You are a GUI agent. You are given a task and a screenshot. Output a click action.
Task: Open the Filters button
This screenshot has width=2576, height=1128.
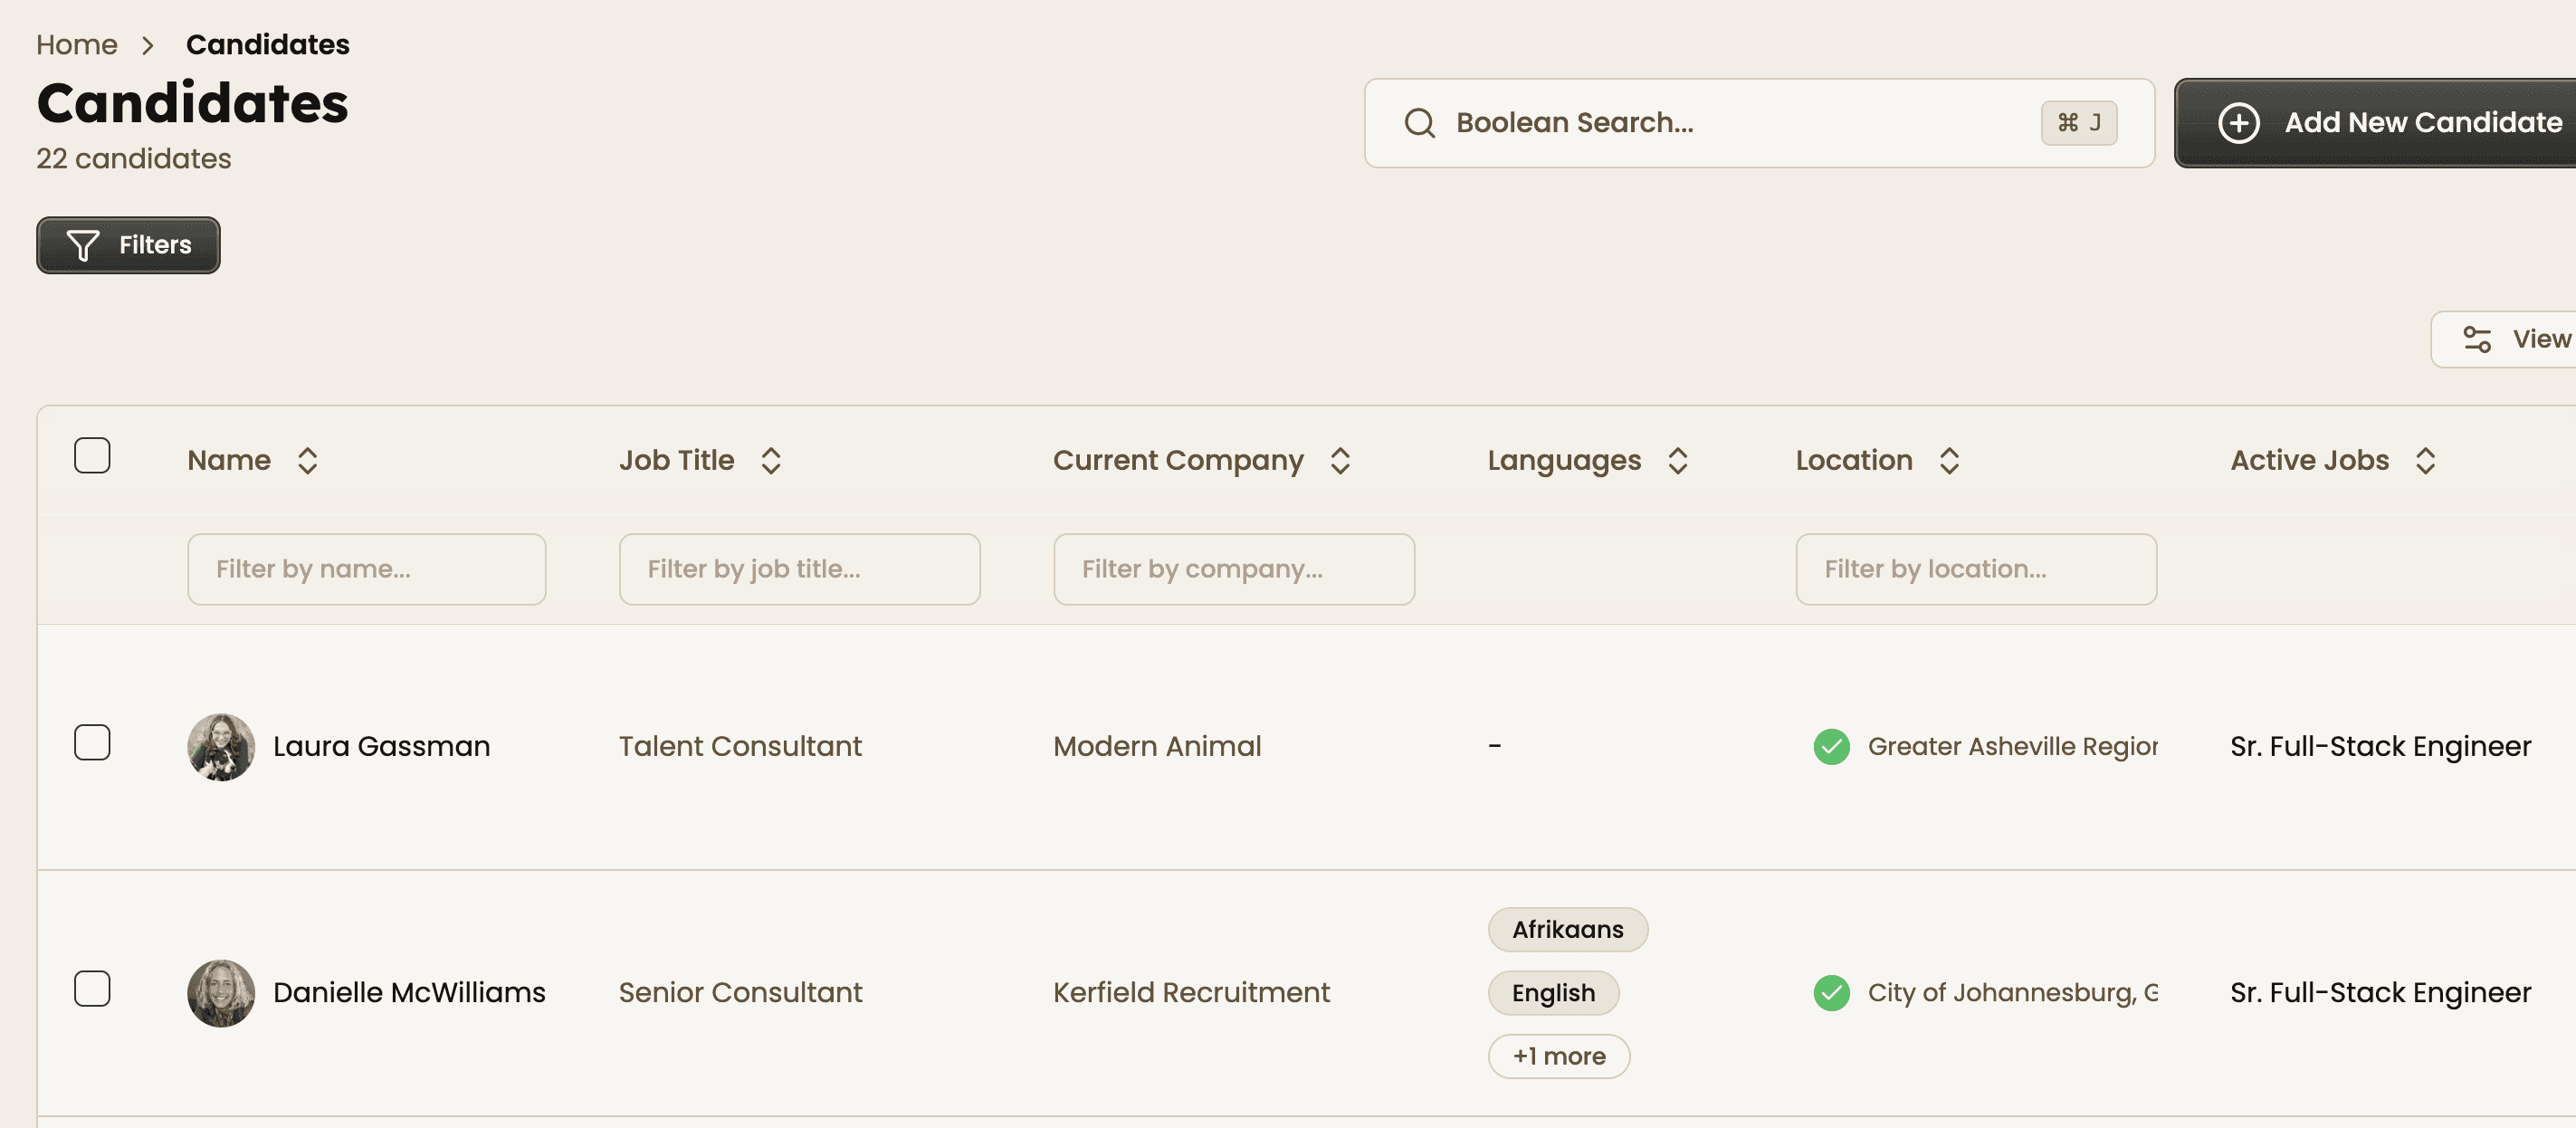[x=128, y=245]
